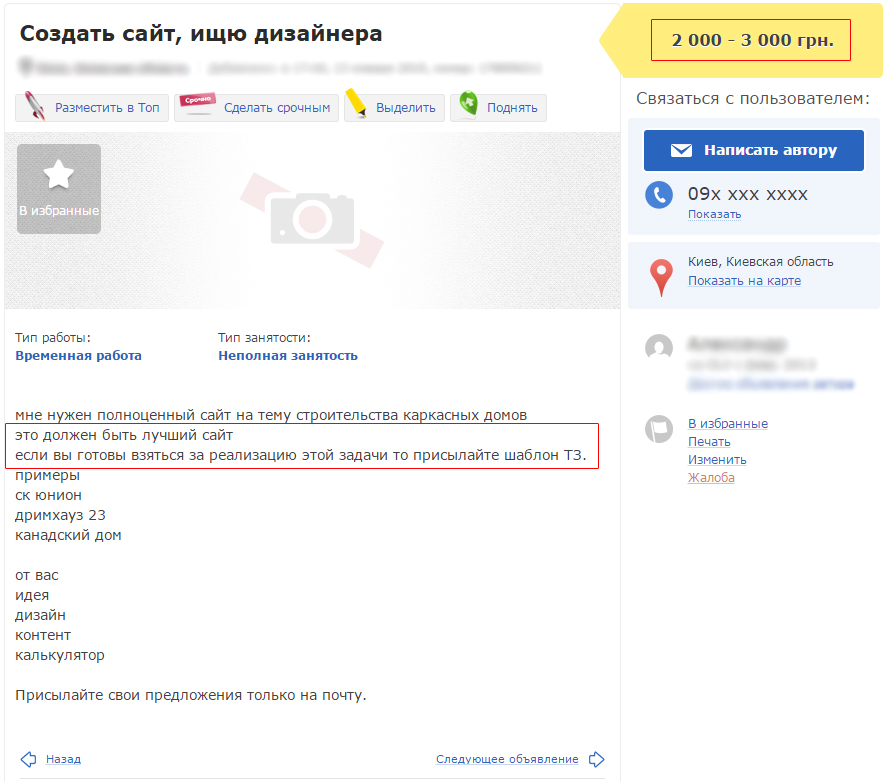Viewport: 892px width, 782px height.
Task: Click the 'Изменить' link
Action: pos(717,460)
